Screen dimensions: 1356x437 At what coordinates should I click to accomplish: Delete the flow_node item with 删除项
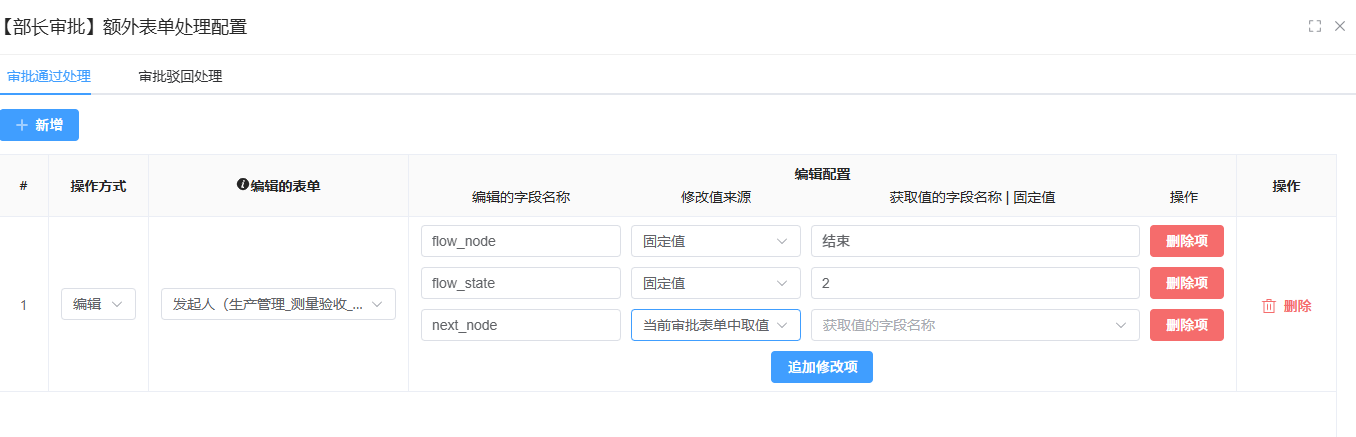[1186, 241]
